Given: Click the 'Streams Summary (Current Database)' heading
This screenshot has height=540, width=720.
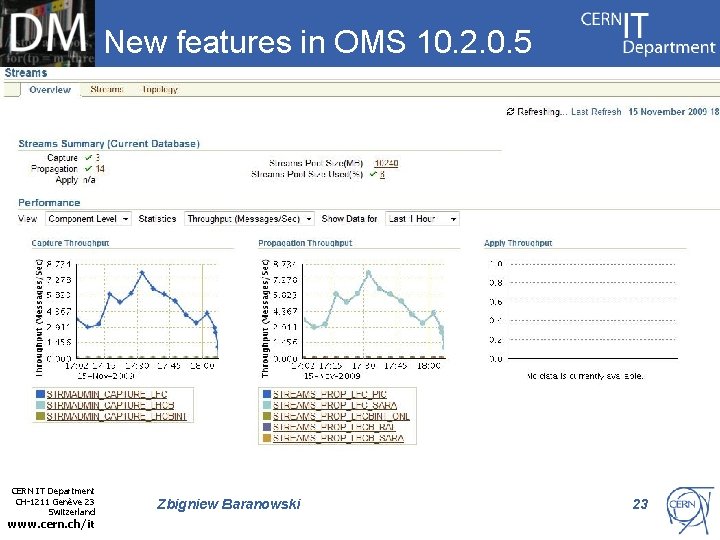Looking at the screenshot, I should point(109,144).
